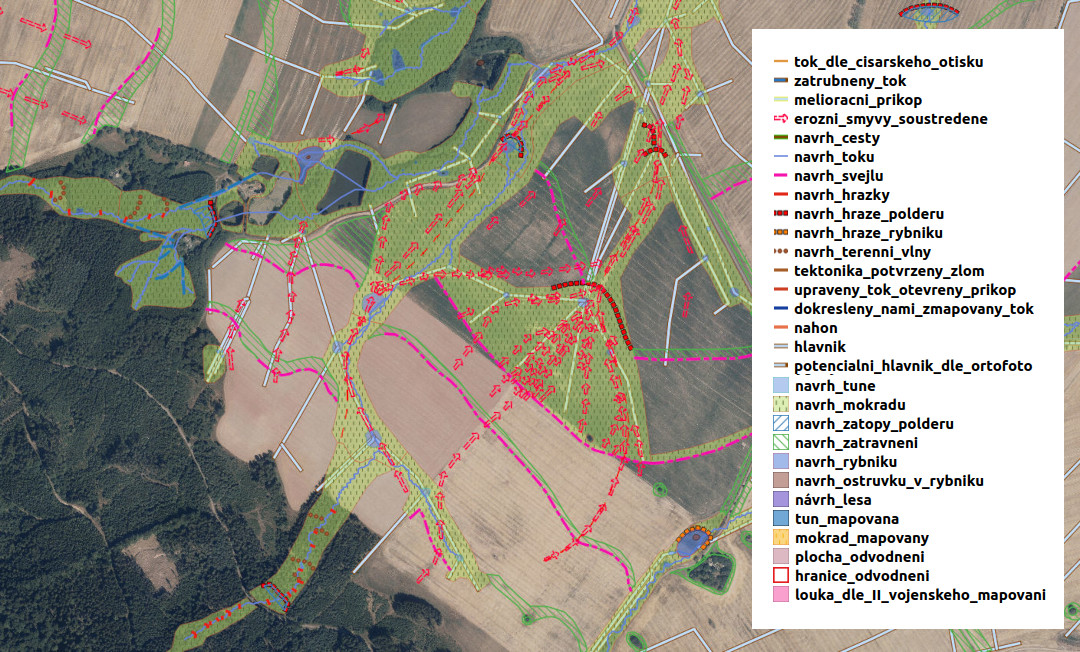The image size is (1080, 652).
Task: Click the navrh_zatravneni green hatched symbol
Action: (x=781, y=443)
